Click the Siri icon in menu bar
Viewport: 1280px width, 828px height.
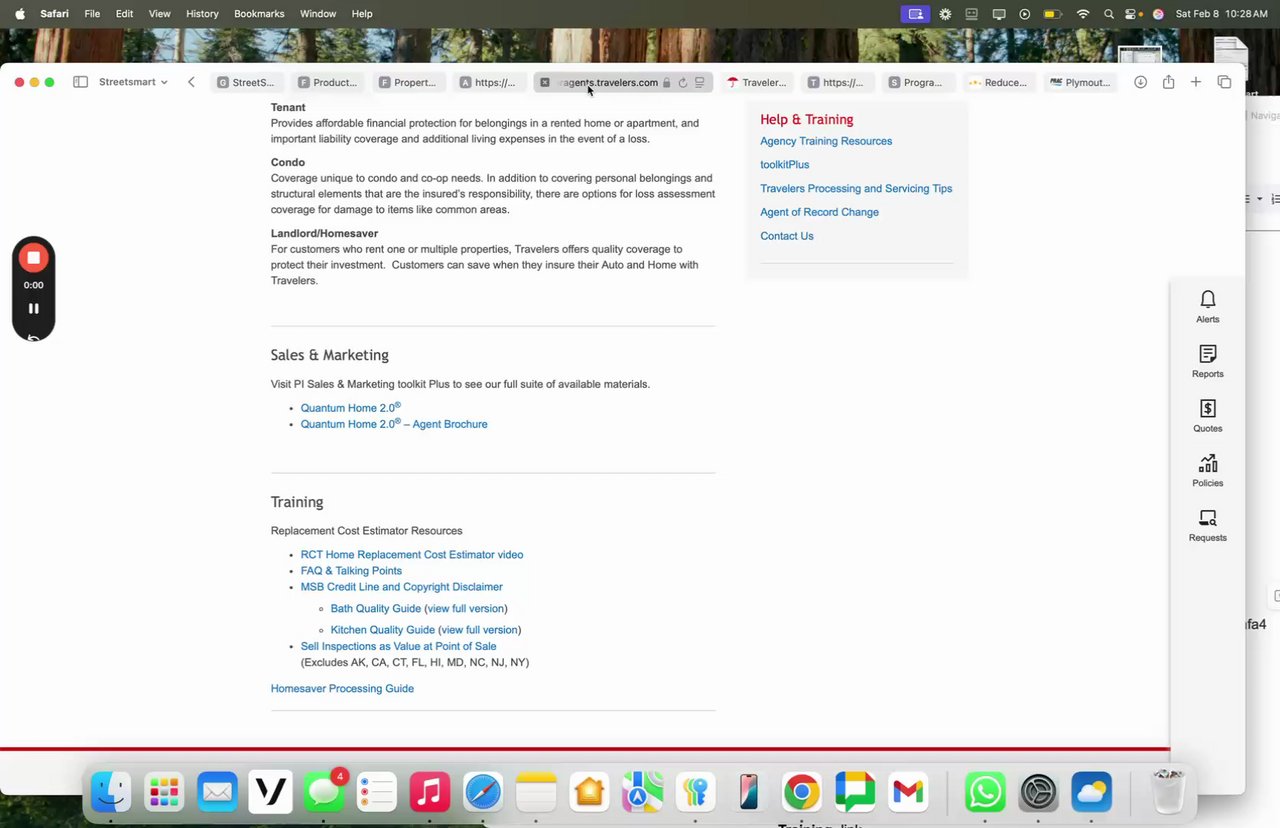pyautogui.click(x=1158, y=14)
